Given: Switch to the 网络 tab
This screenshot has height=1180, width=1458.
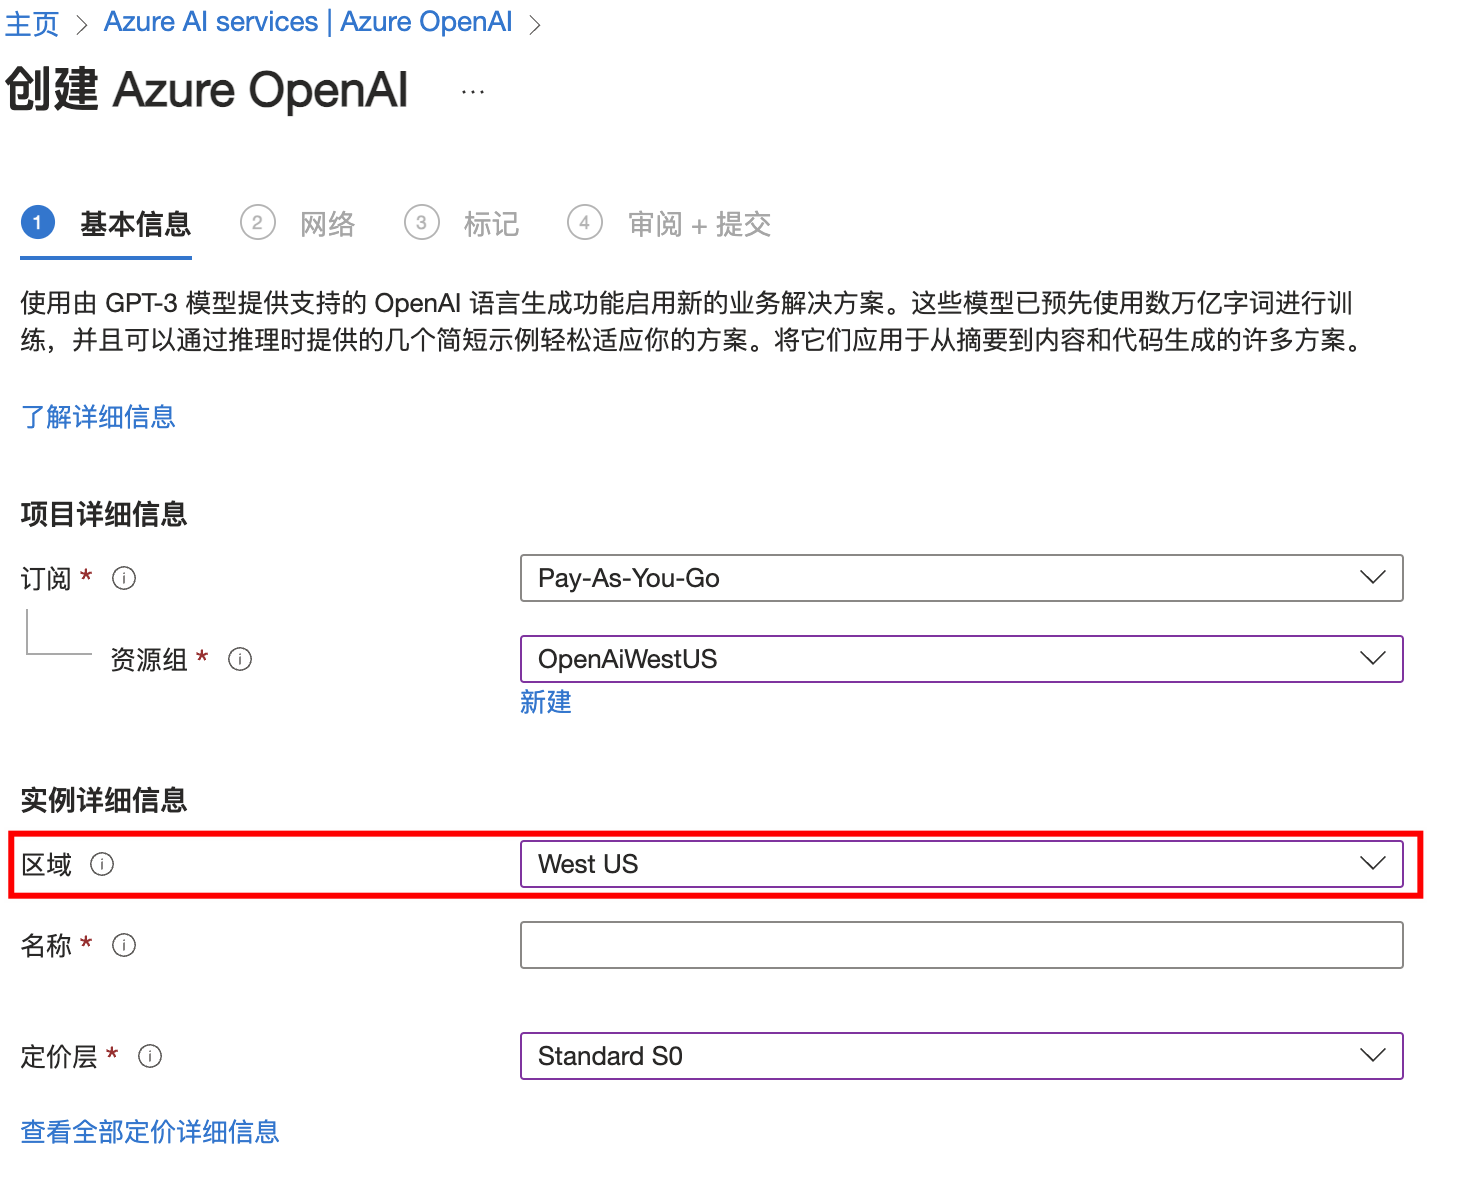Looking at the screenshot, I should [x=298, y=224].
